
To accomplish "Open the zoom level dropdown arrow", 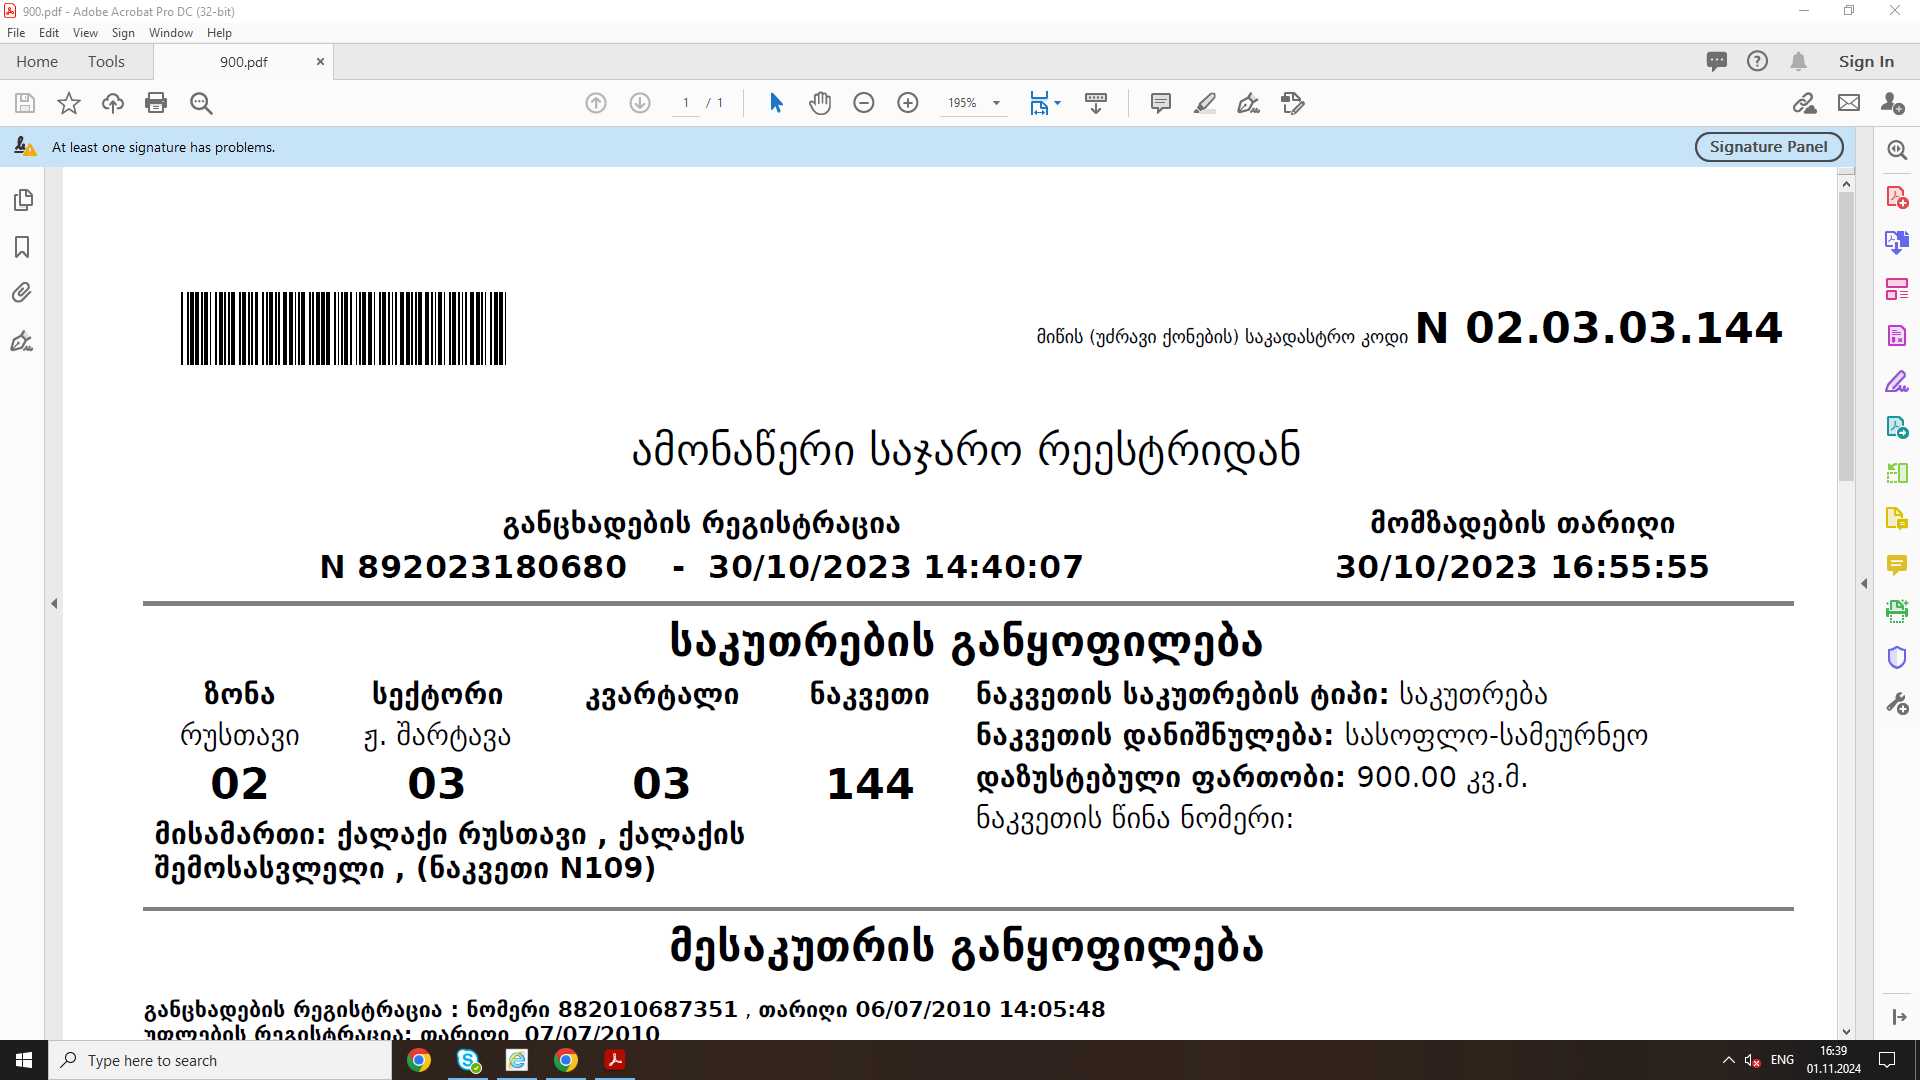I will 996,103.
